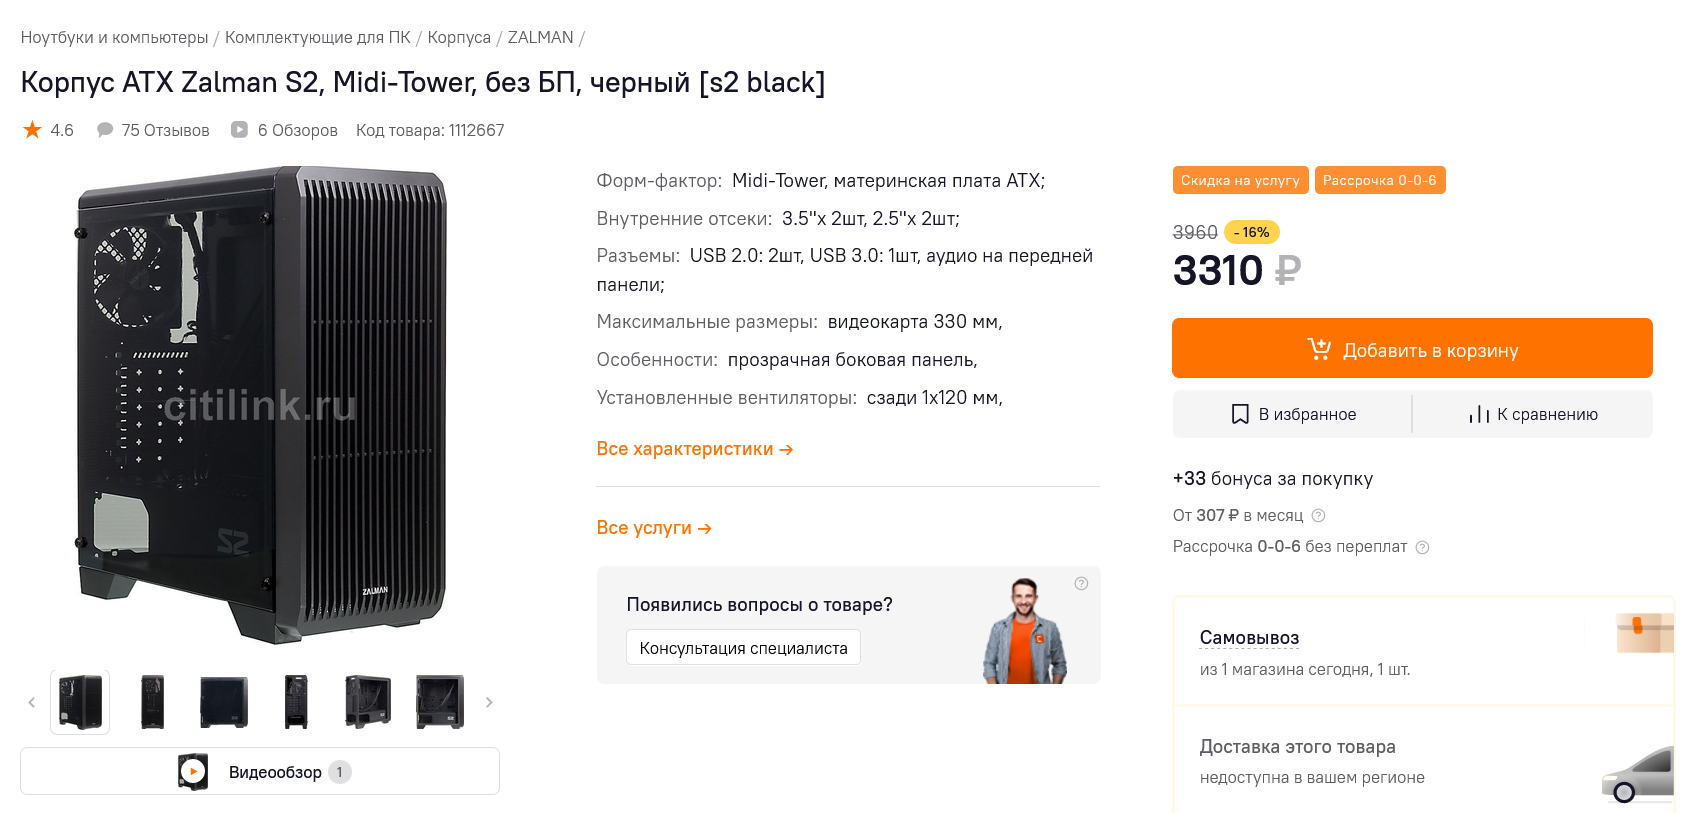Screen dimensions: 1705x813
Task: Go to ZALMAN breadcrumb item
Action: point(540,37)
